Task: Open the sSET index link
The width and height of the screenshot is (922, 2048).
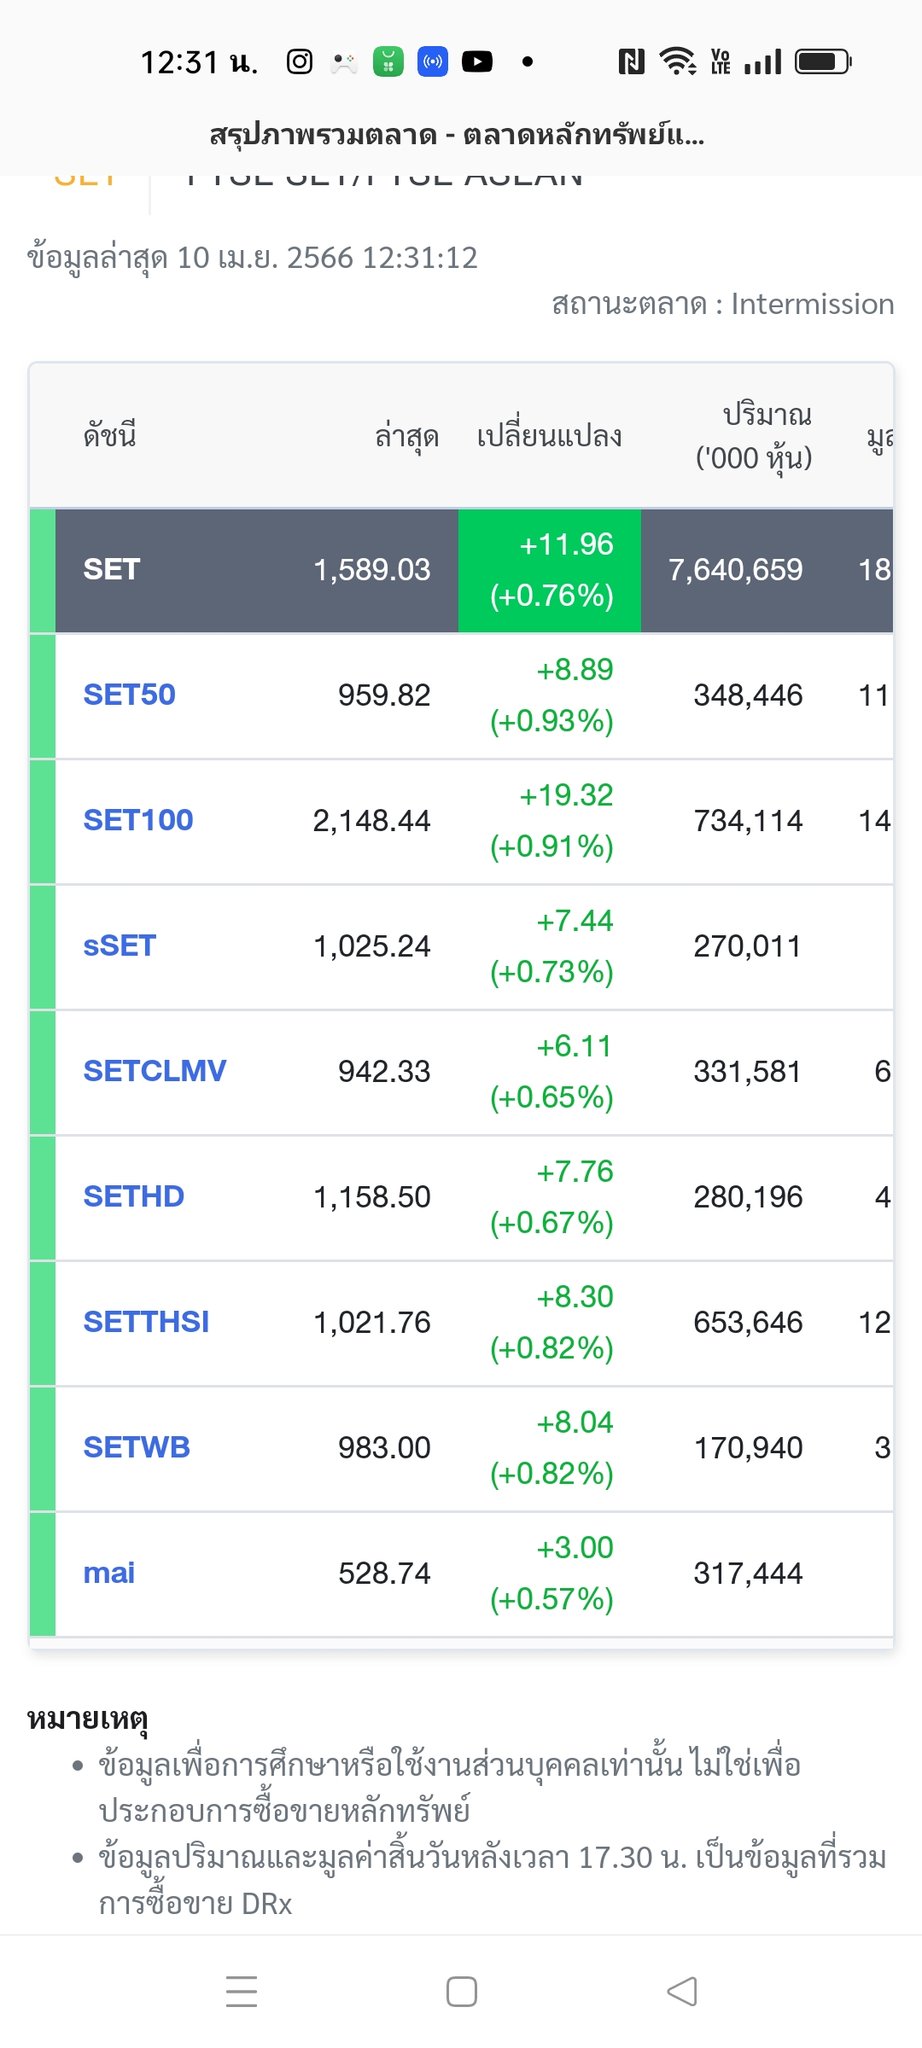Action: pyautogui.click(x=119, y=946)
